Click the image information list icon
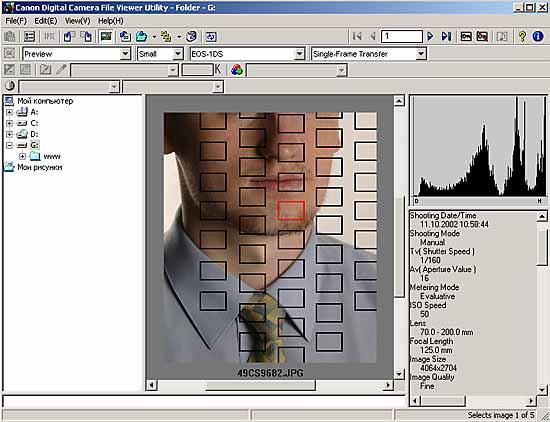 click(x=29, y=36)
